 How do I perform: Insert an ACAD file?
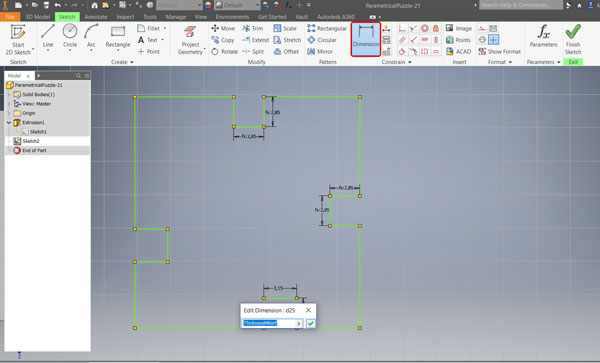(458, 51)
